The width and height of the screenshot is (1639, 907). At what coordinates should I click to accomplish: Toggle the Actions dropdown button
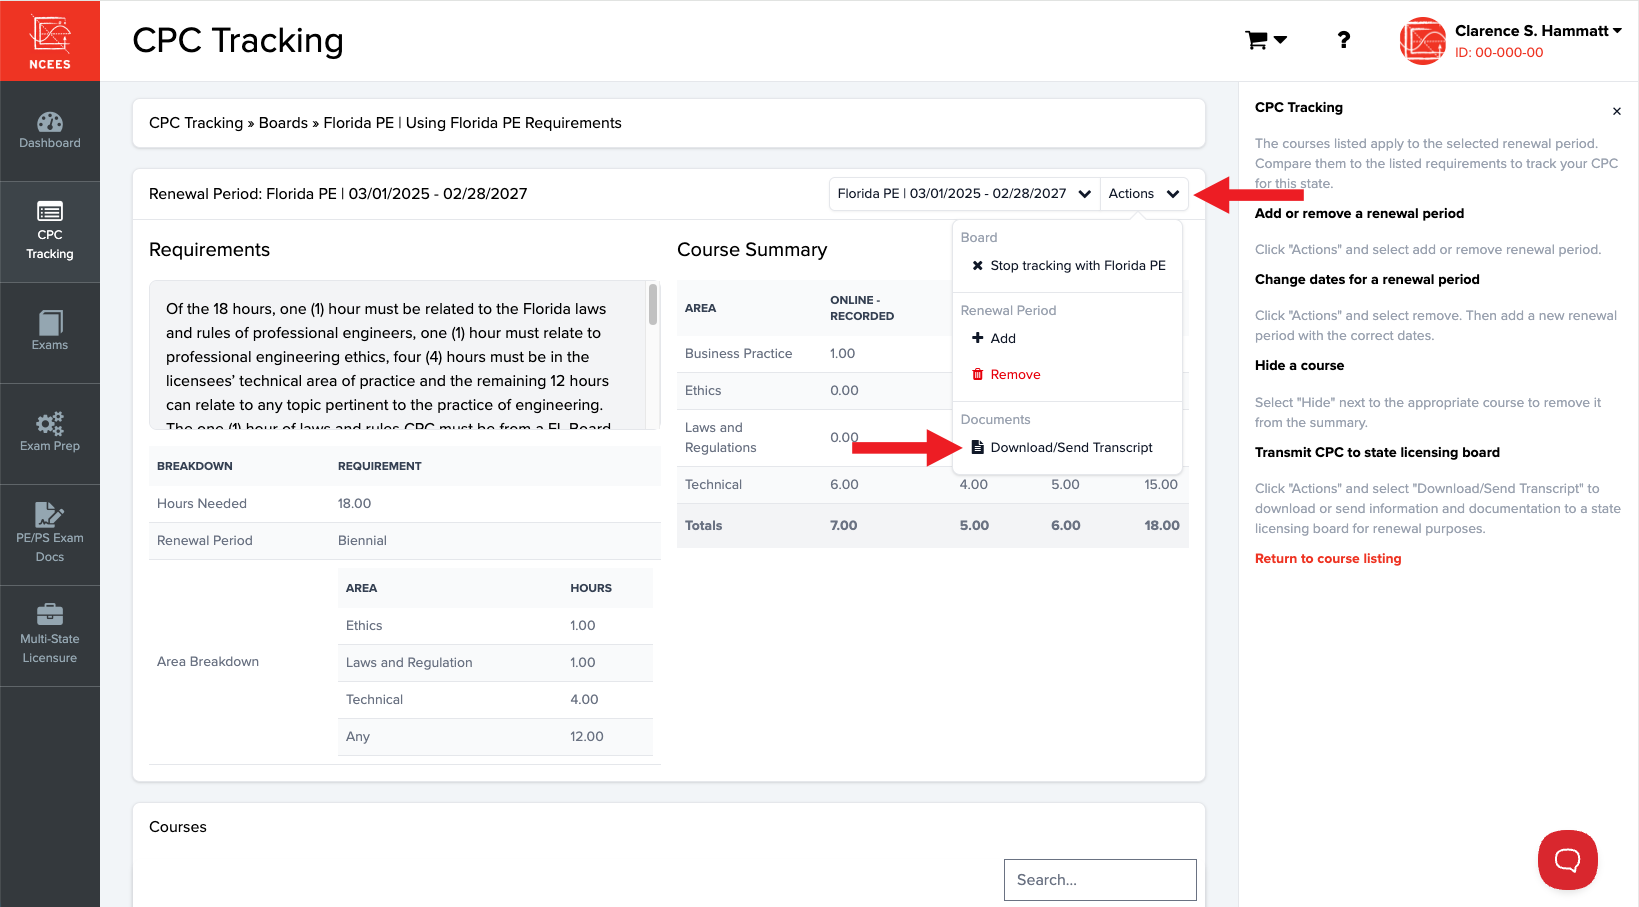tap(1144, 194)
